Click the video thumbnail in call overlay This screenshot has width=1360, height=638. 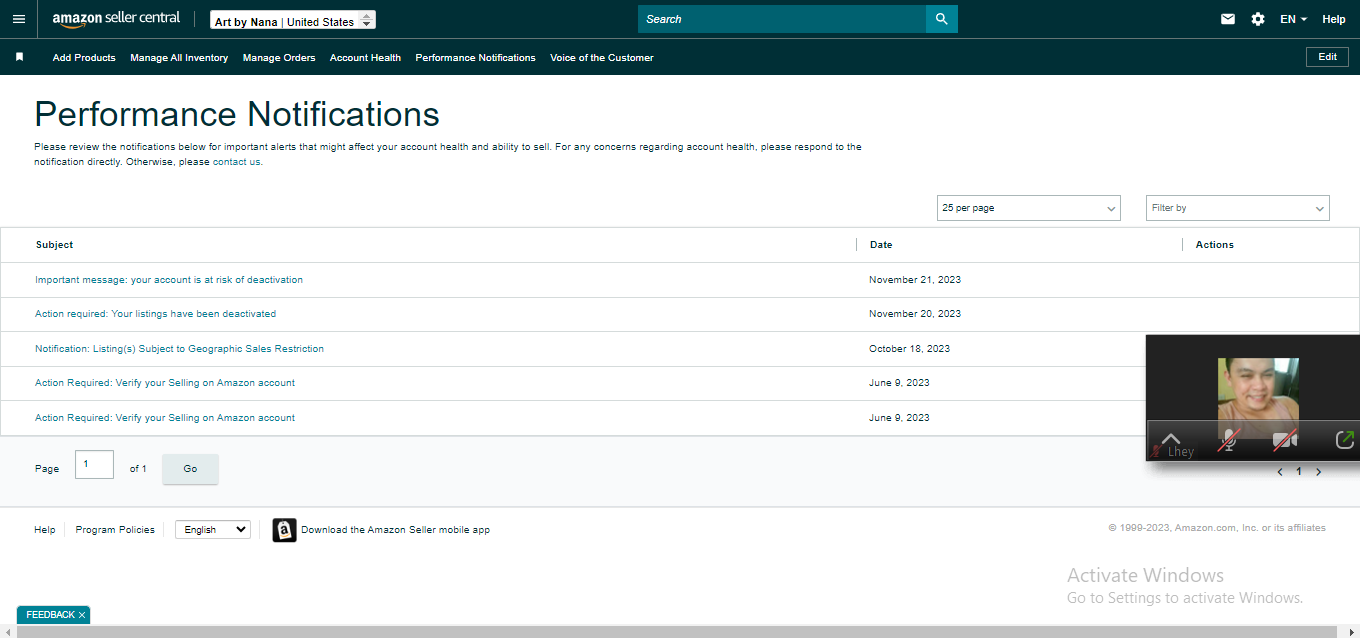[1258, 398]
